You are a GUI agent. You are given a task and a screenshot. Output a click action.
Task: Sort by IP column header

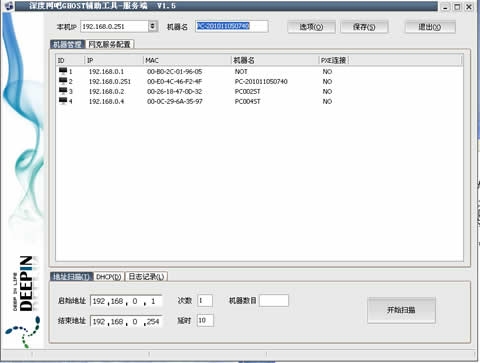point(114,60)
